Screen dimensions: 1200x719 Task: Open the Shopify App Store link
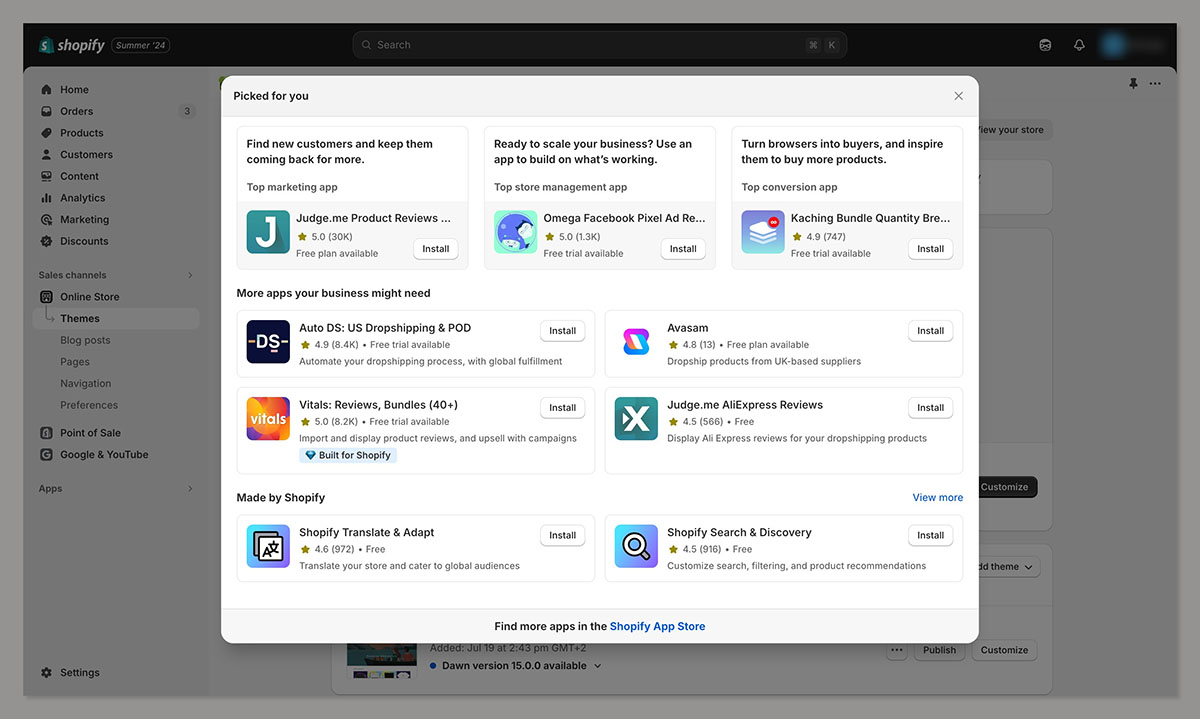tap(657, 626)
